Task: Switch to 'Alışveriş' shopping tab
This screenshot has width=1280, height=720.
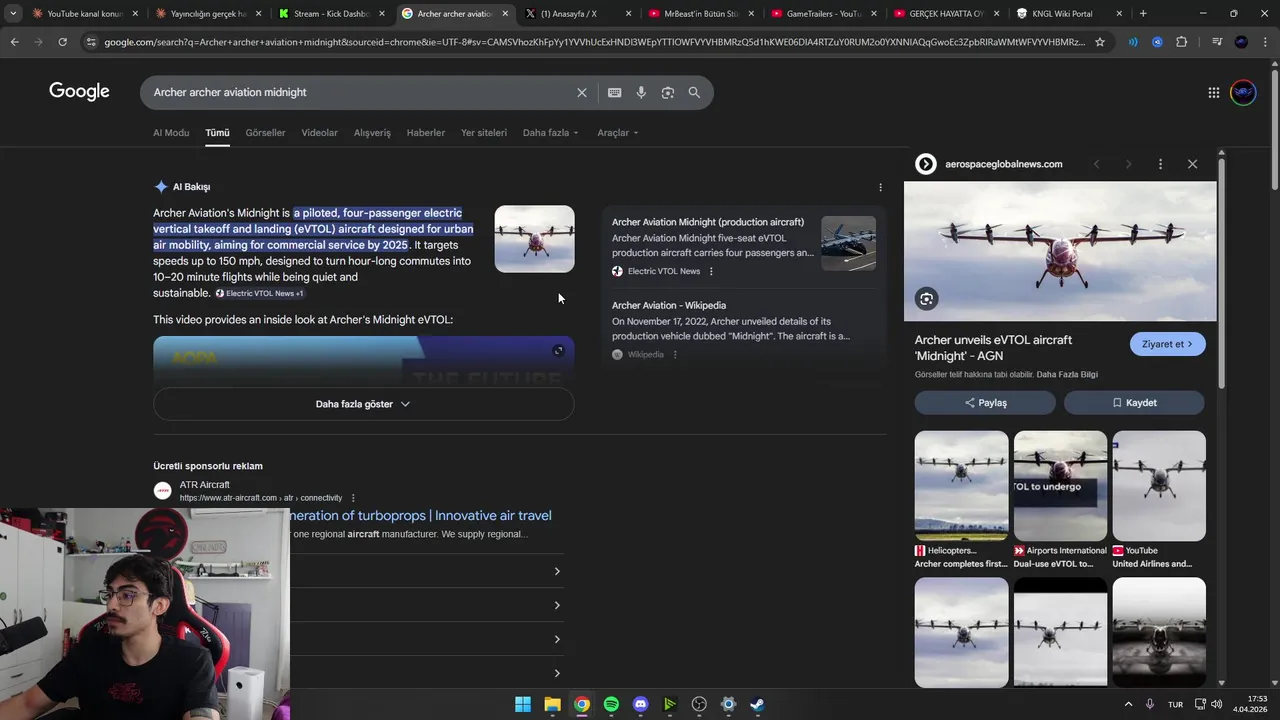Action: (372, 133)
